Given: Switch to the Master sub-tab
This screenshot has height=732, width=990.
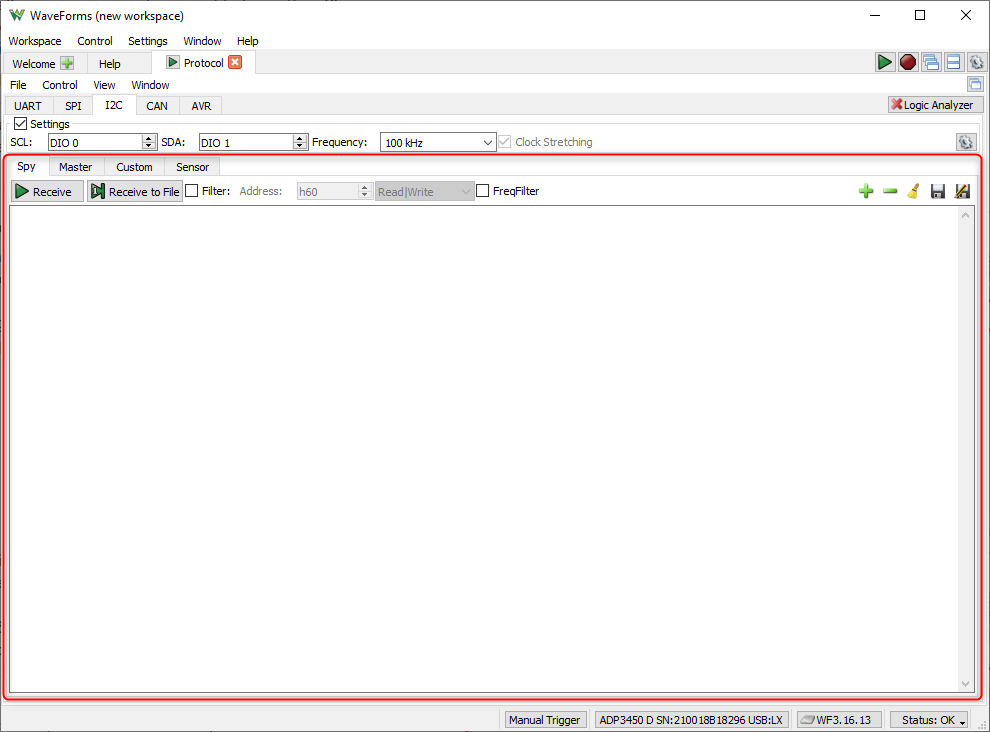Looking at the screenshot, I should pos(76,167).
